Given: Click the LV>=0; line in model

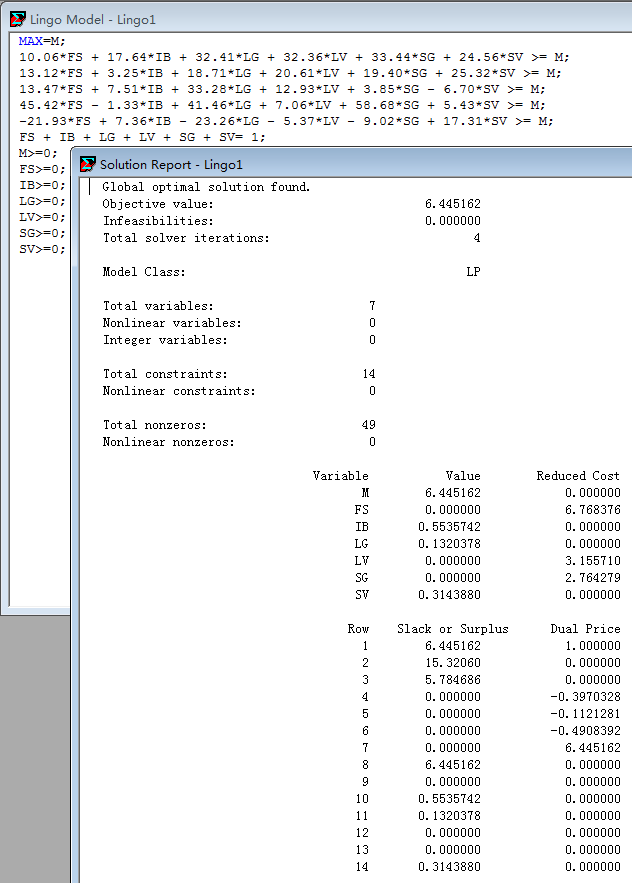Looking at the screenshot, I should (x=42, y=217).
